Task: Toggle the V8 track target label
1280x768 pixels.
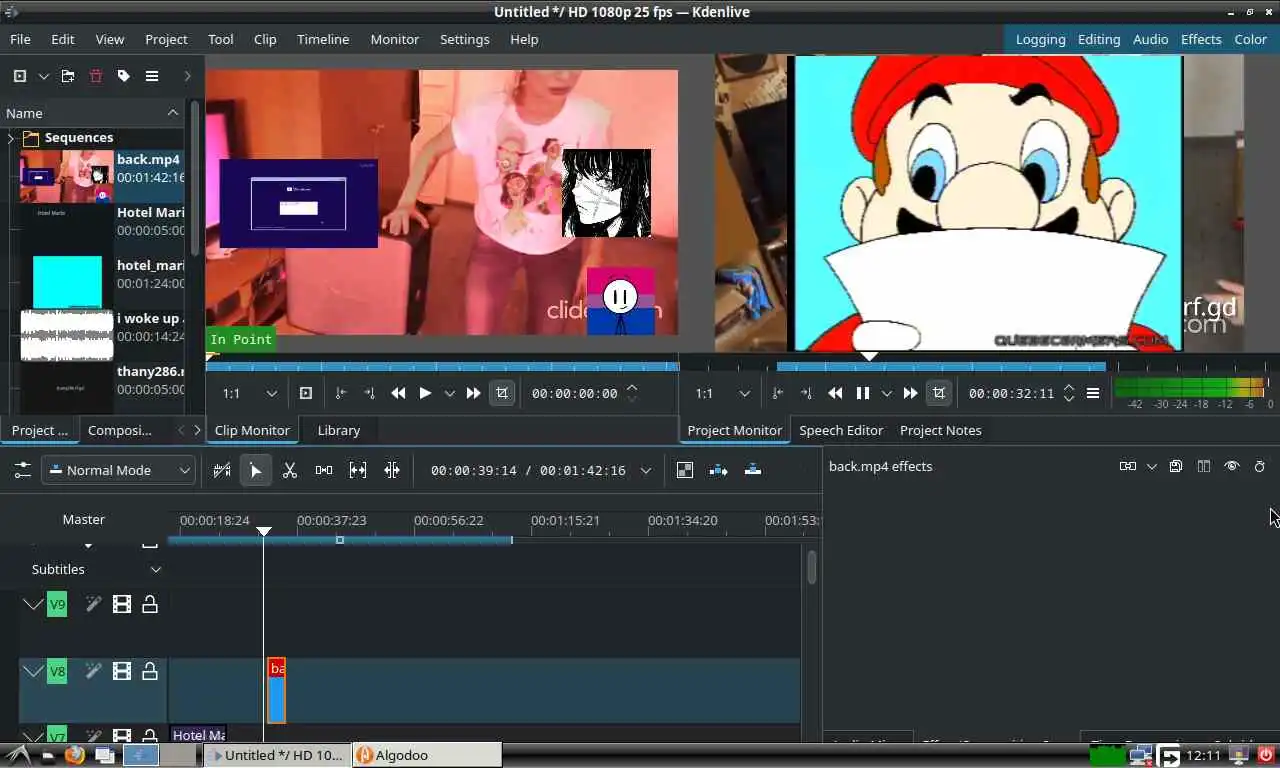Action: (57, 672)
